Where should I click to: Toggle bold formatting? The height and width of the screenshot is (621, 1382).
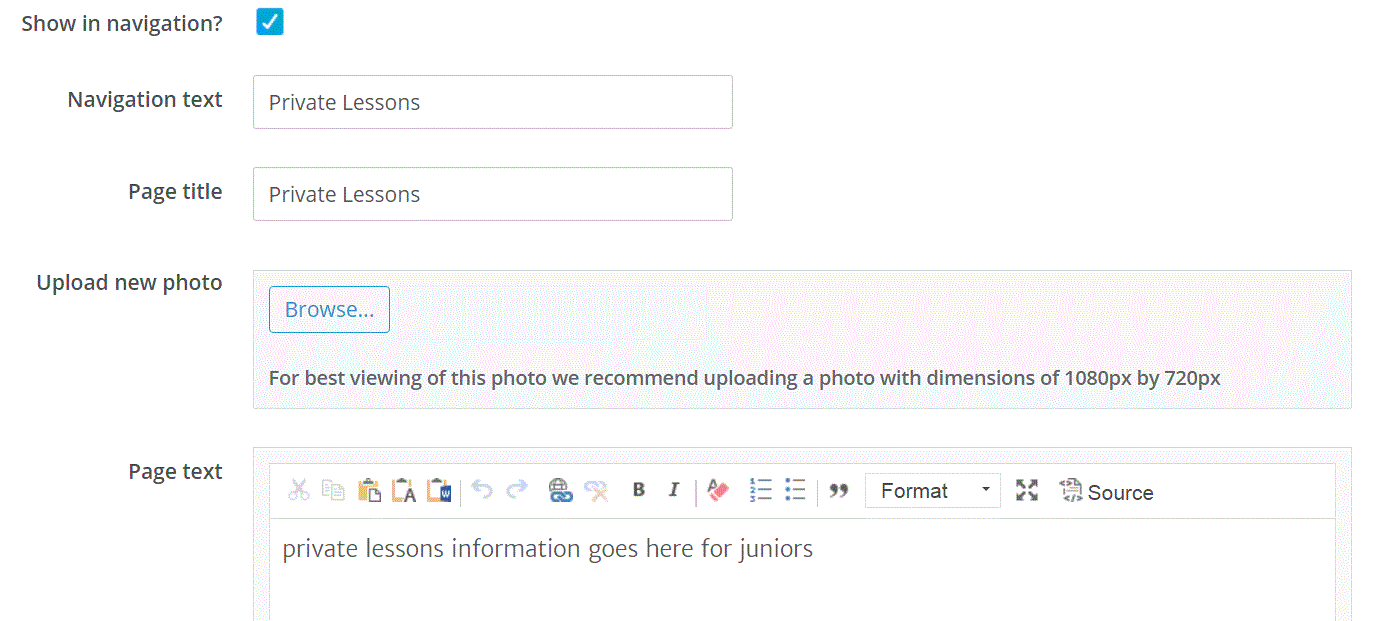click(x=639, y=490)
